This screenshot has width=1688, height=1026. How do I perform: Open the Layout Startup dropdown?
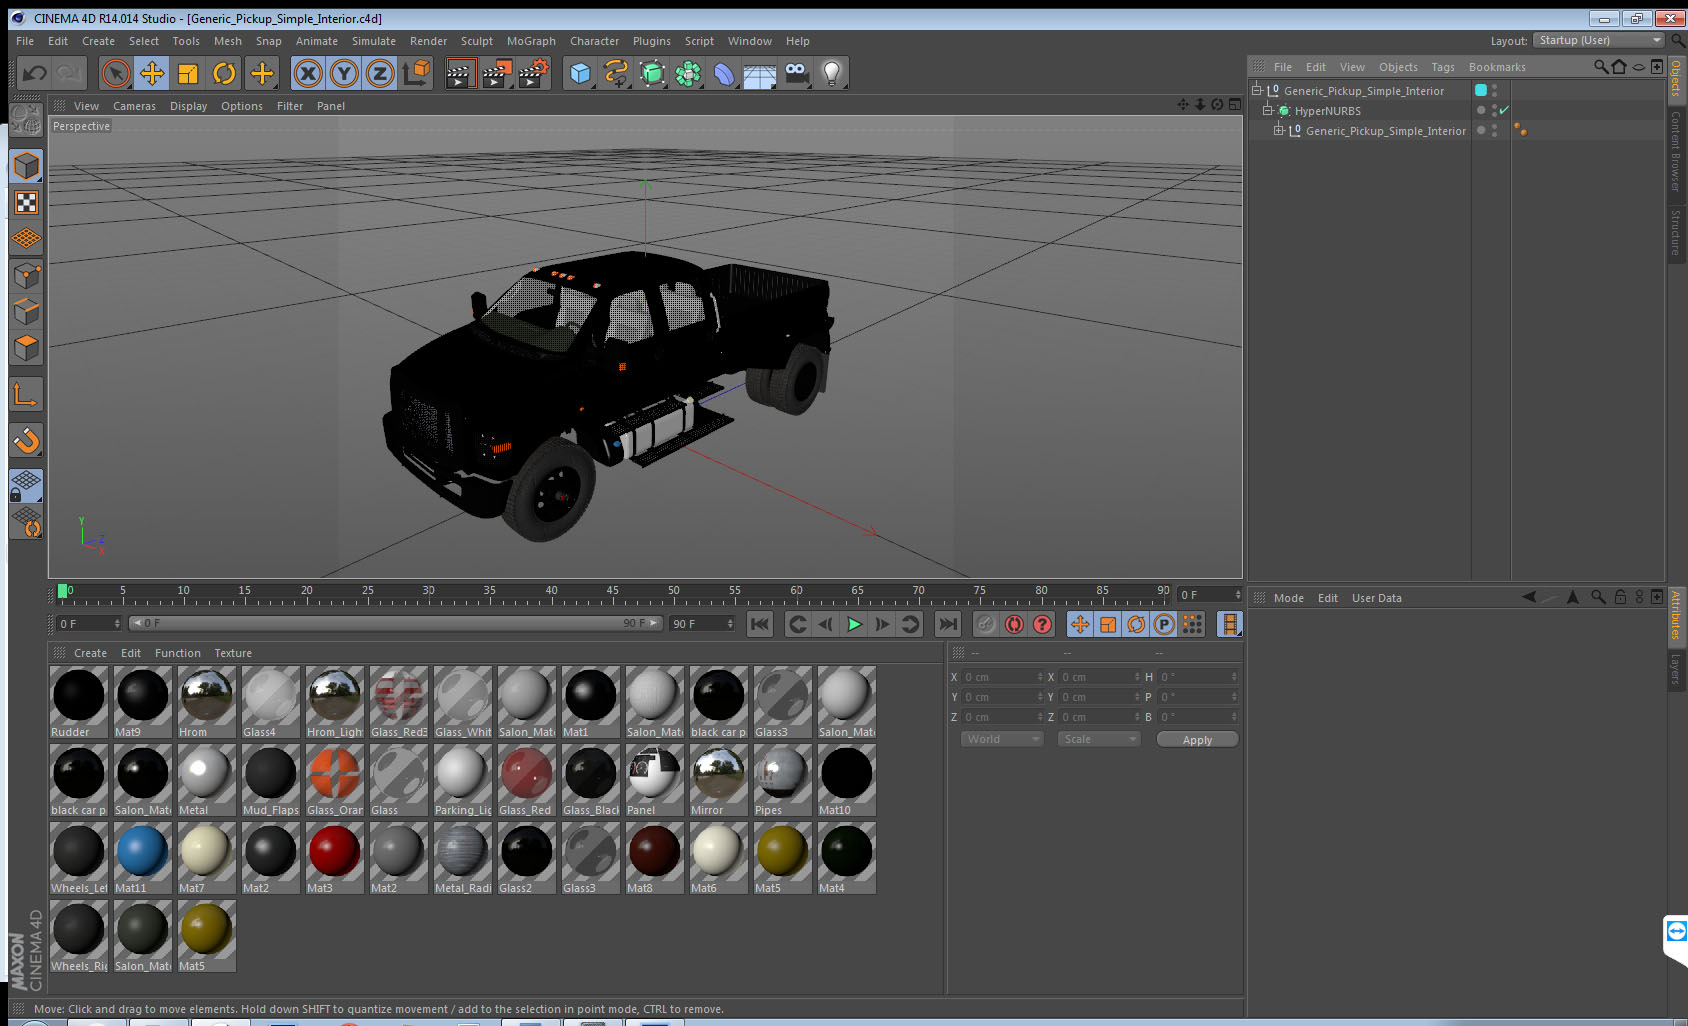coord(1599,40)
